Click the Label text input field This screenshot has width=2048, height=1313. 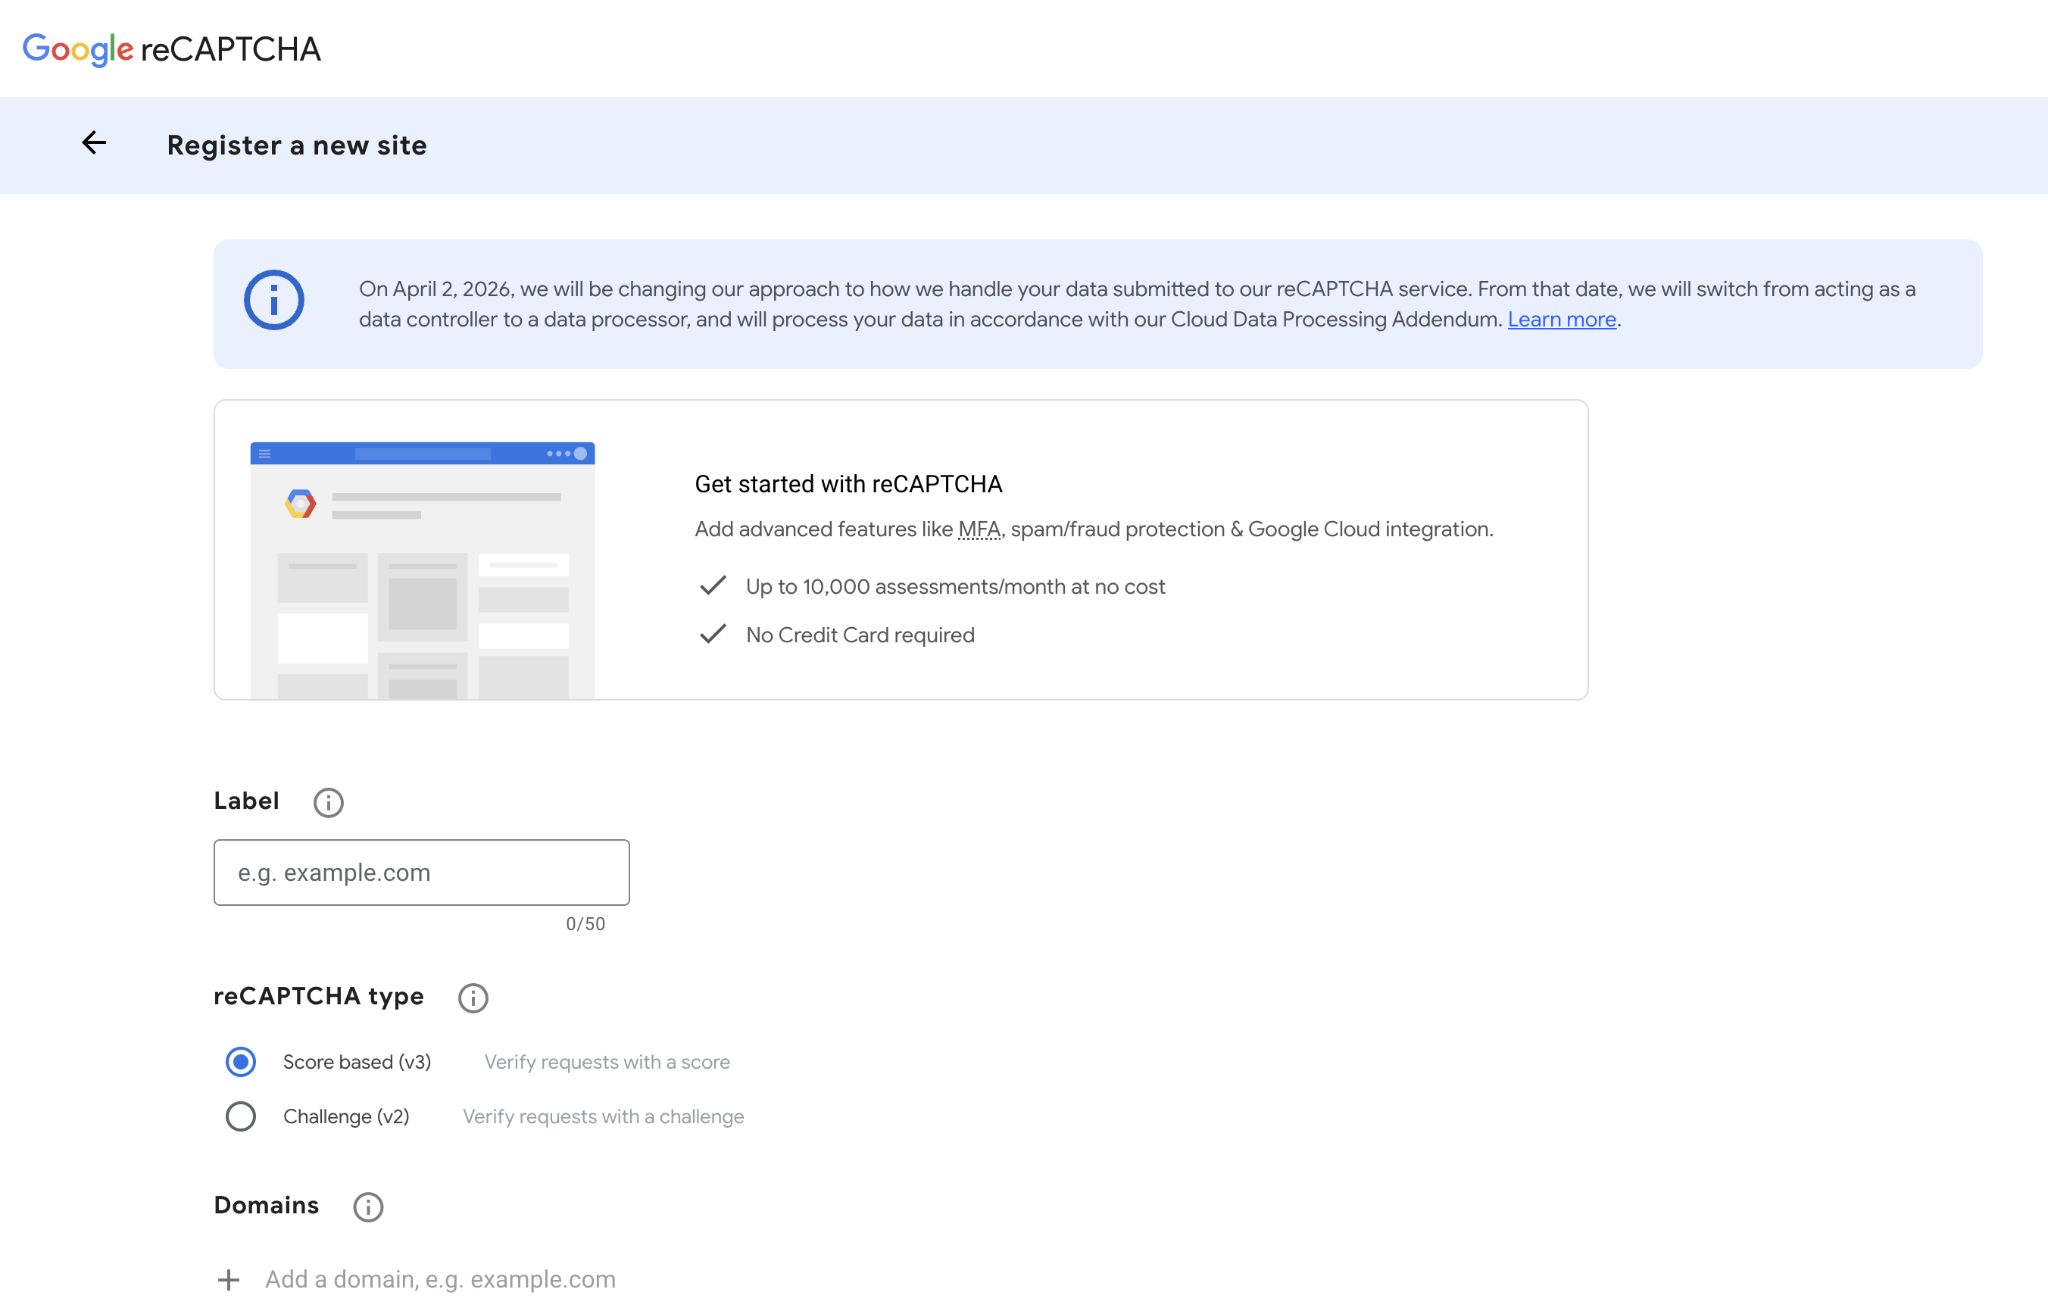[x=421, y=872]
